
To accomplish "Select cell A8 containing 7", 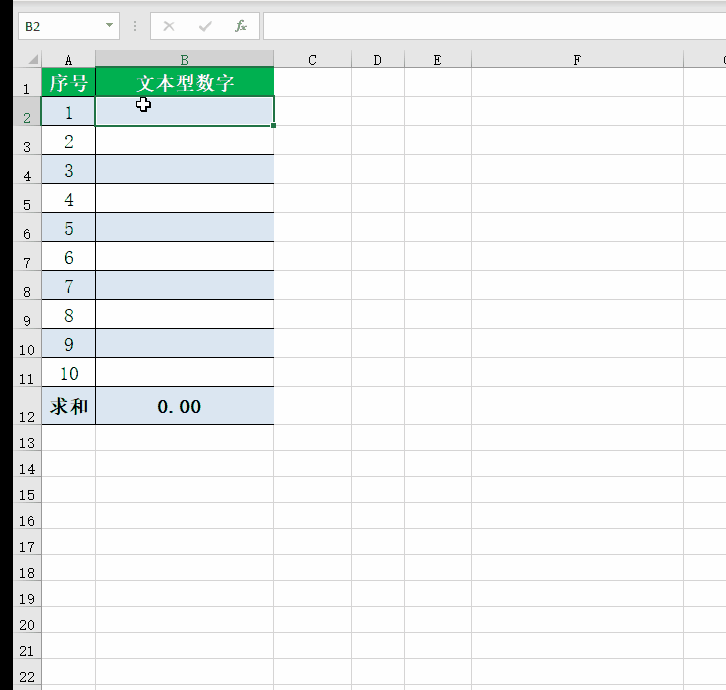I will pyautogui.click(x=69, y=286).
